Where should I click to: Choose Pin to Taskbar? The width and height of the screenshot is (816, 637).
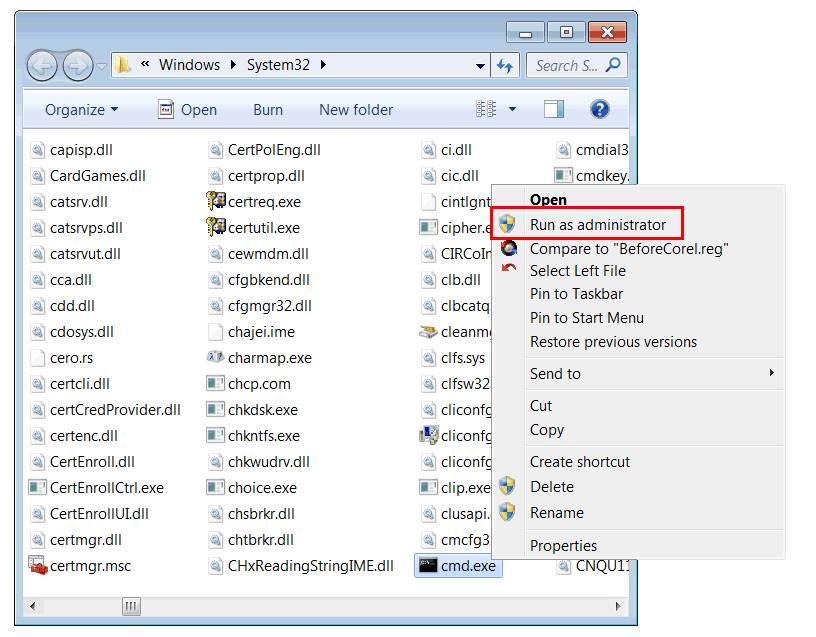pyautogui.click(x=638, y=294)
